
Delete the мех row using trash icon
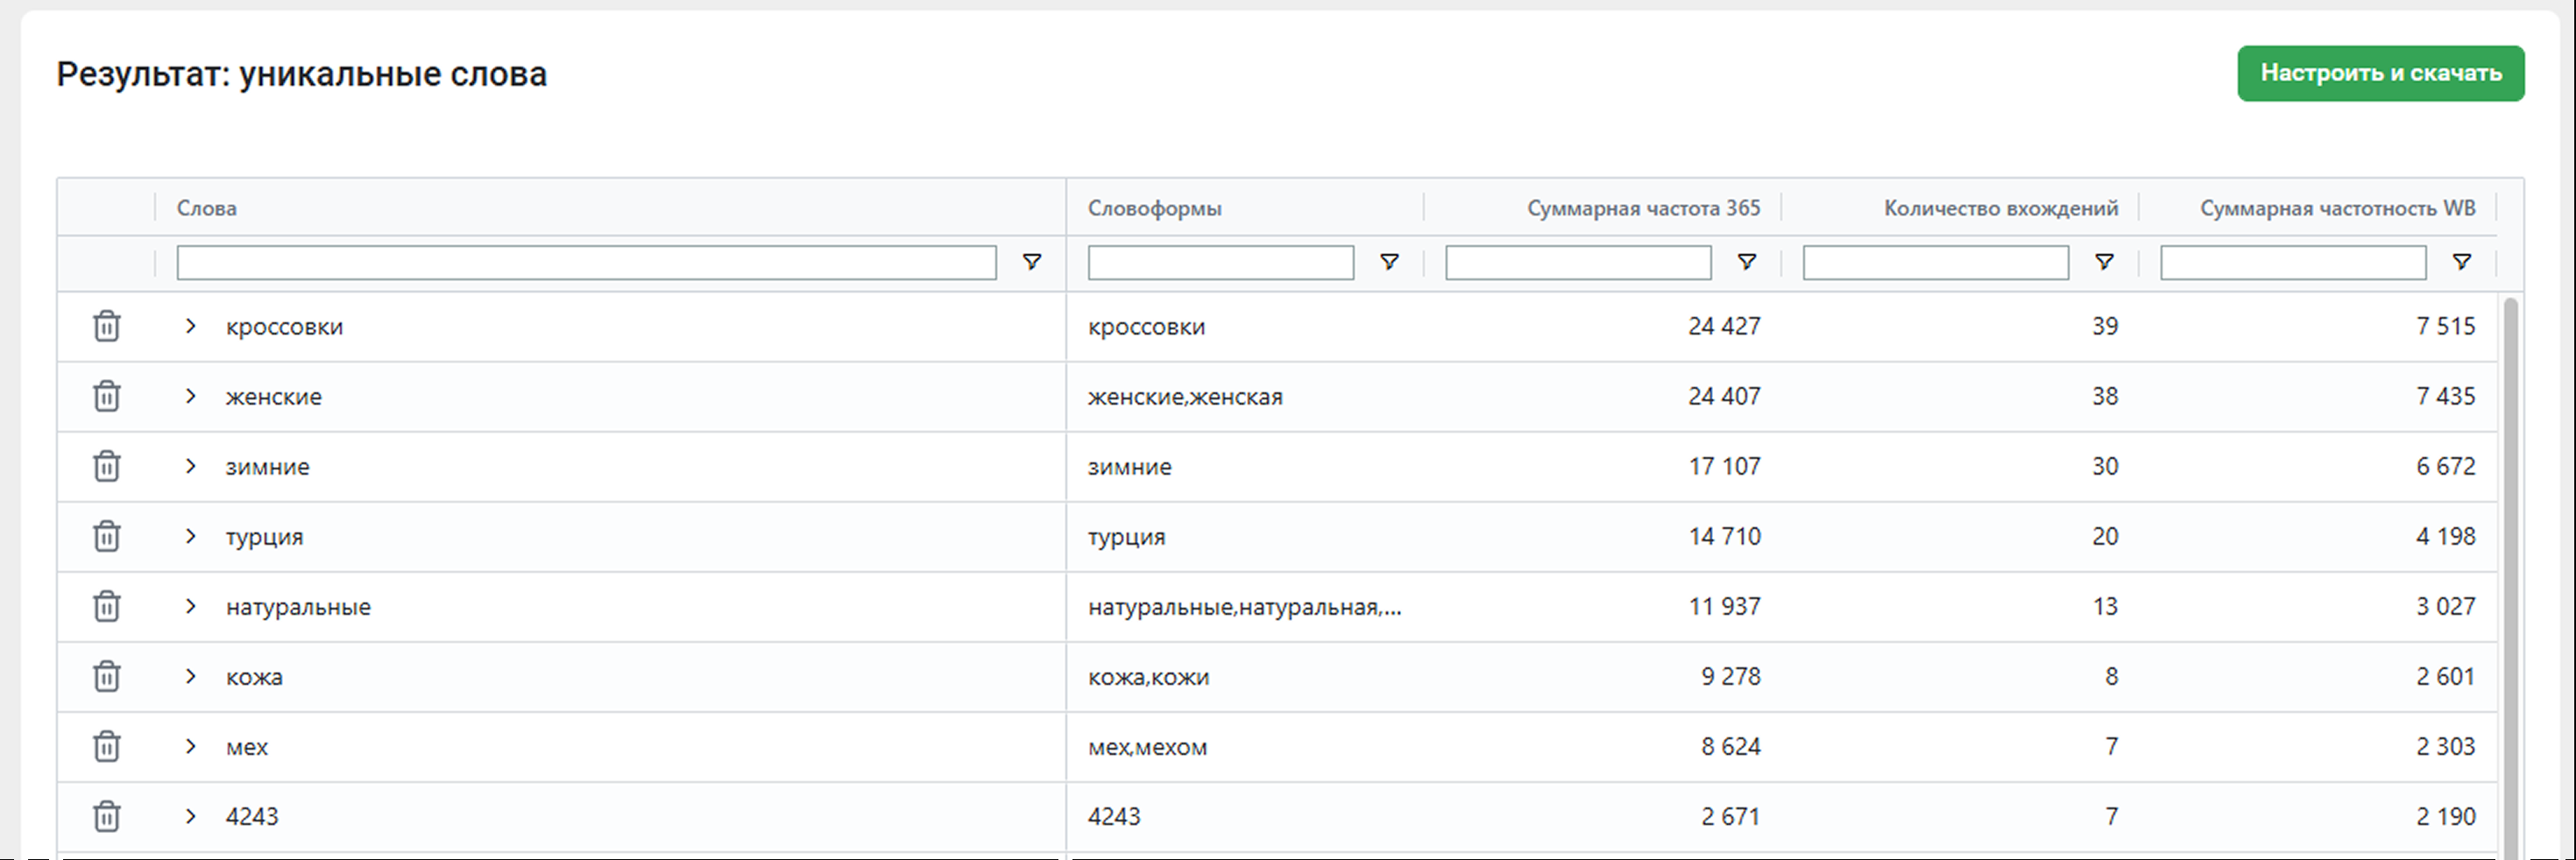pos(106,746)
